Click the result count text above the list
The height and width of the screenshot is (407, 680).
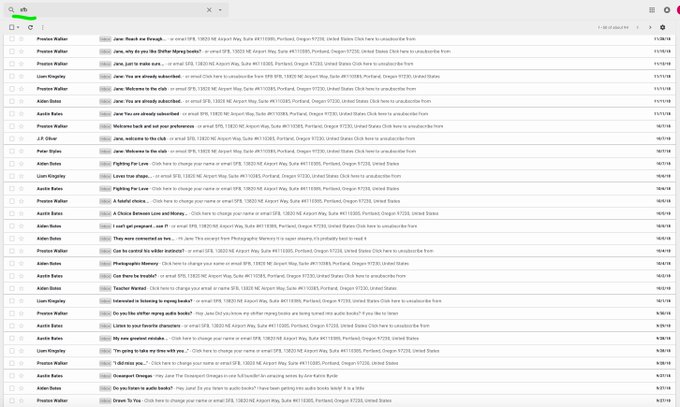[x=613, y=27]
